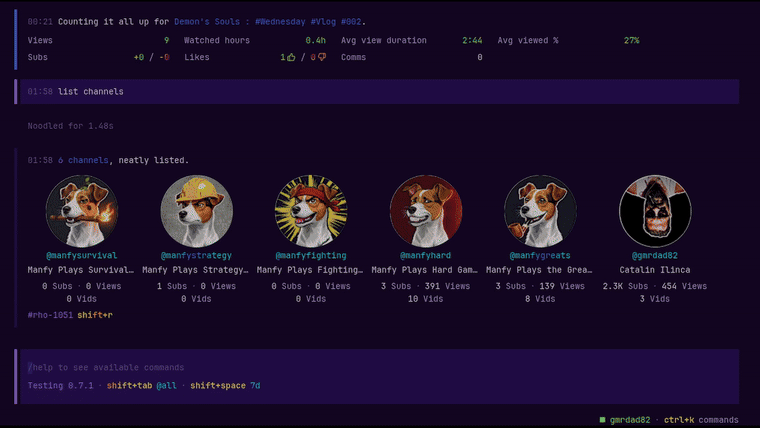
Task: Click the thumbs-up likes icon
Action: [291, 57]
